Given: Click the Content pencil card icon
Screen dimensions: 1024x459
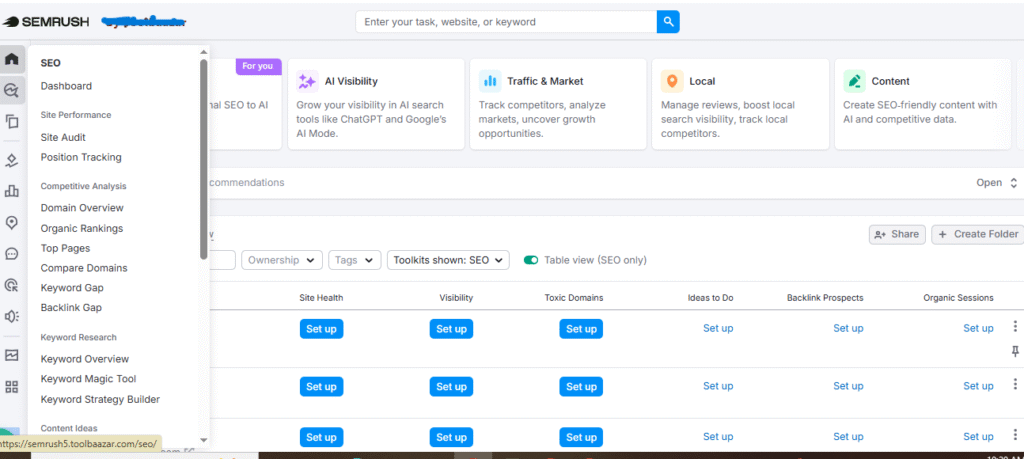Looking at the screenshot, I should 854,81.
